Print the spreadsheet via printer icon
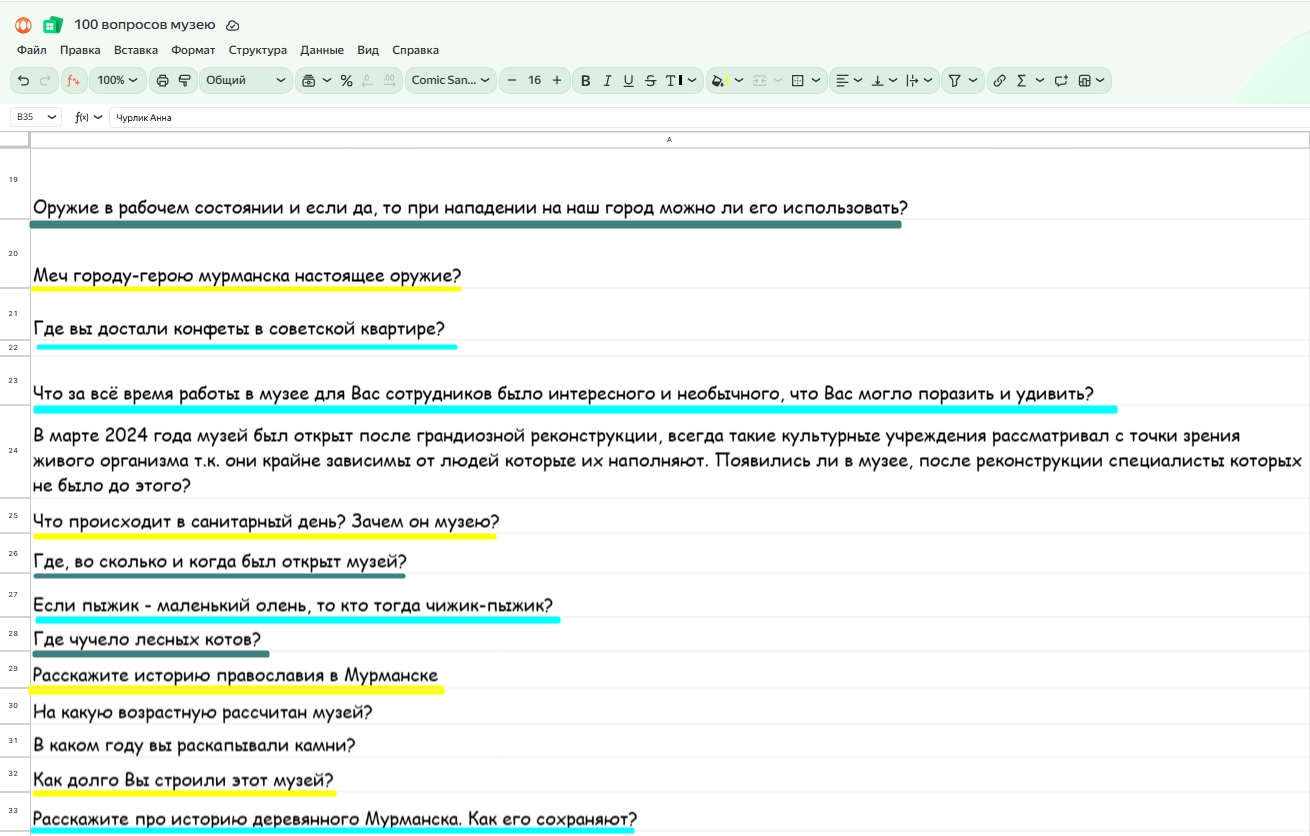1310x836 pixels. click(162, 80)
